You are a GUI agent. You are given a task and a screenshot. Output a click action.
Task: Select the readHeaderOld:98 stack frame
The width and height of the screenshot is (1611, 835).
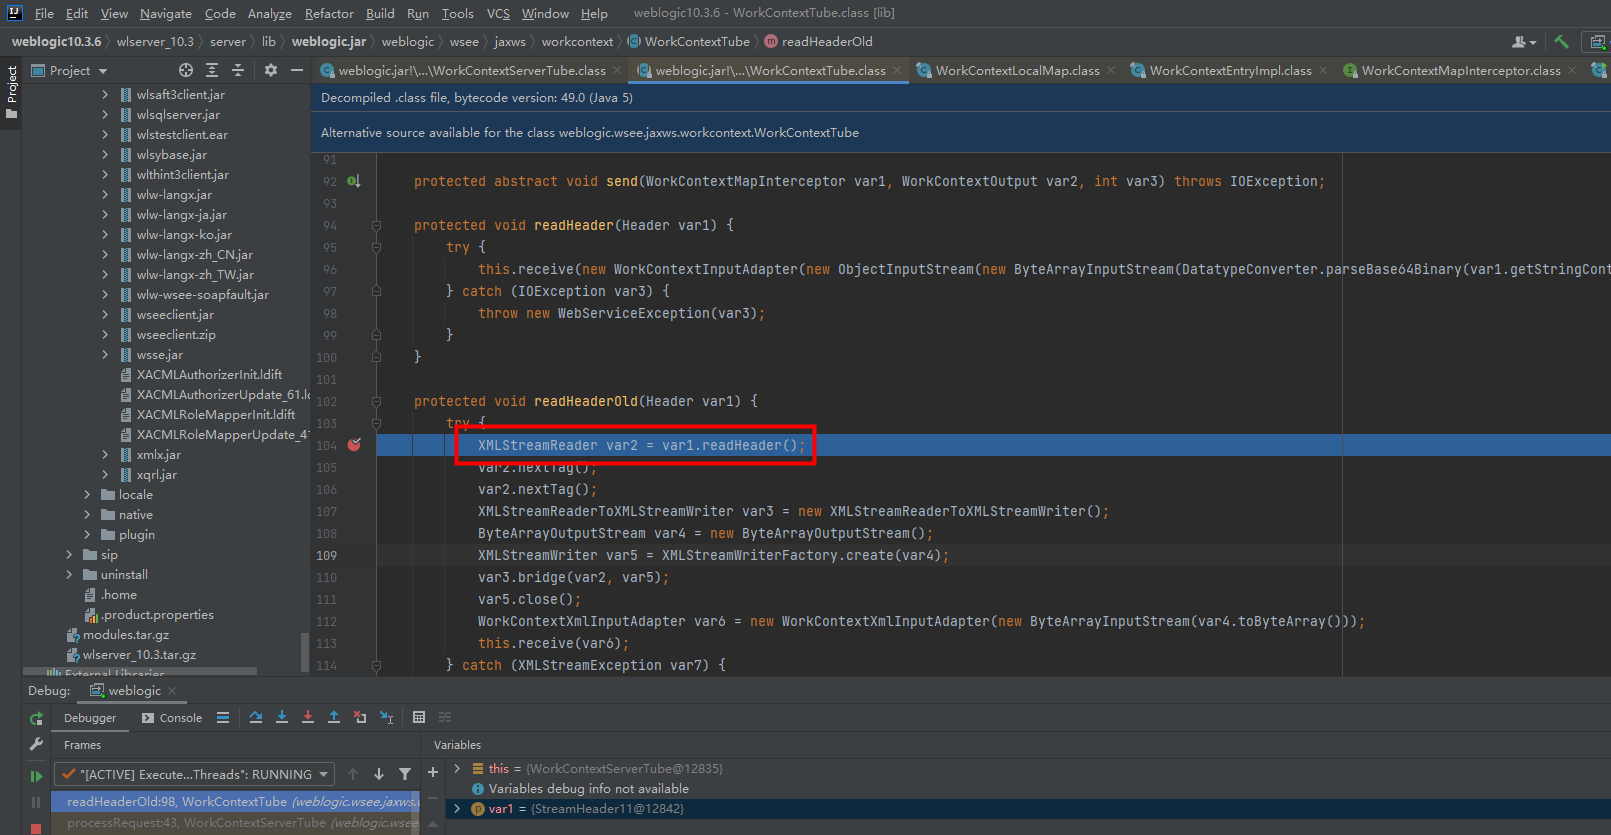pos(235,801)
